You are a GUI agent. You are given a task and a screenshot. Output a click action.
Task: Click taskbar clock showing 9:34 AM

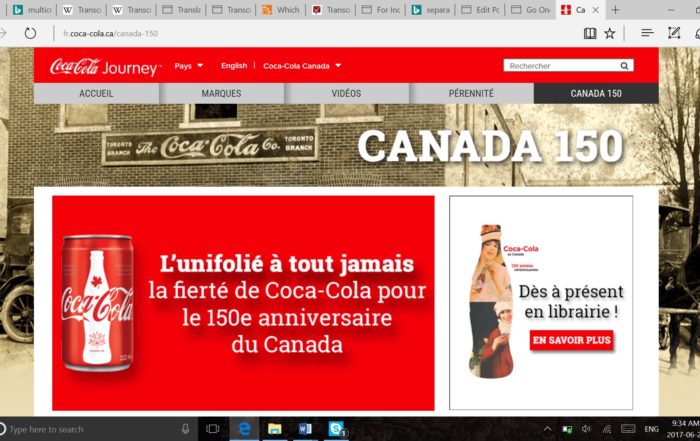coord(683,429)
